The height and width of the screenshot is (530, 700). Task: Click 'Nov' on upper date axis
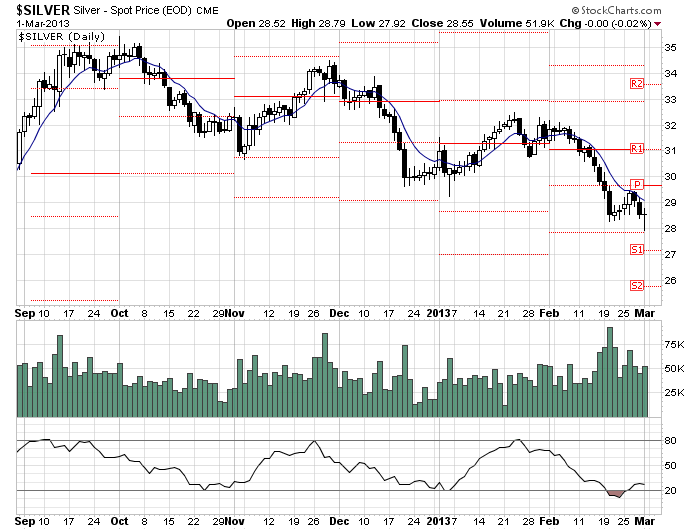point(234,313)
